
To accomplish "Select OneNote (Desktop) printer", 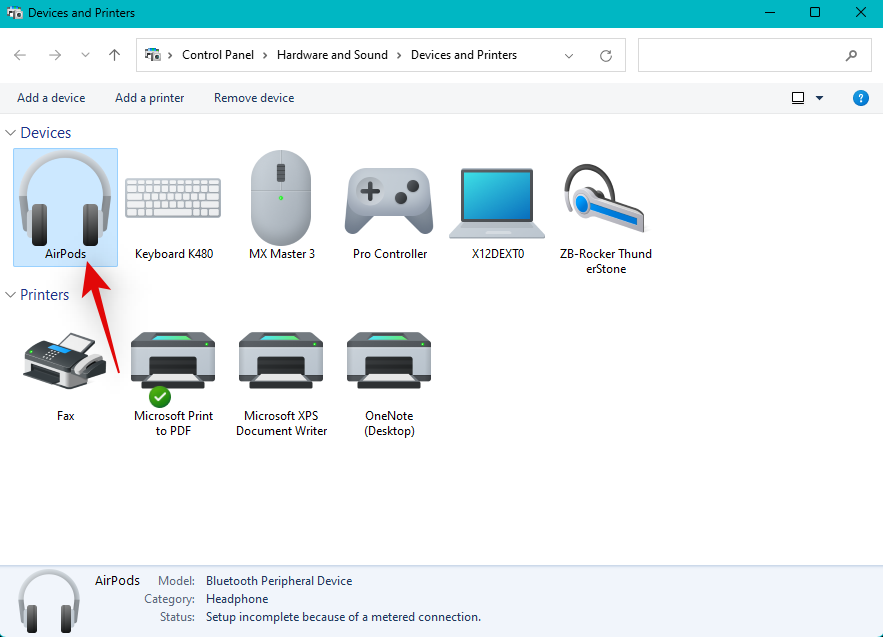I will pyautogui.click(x=389, y=383).
